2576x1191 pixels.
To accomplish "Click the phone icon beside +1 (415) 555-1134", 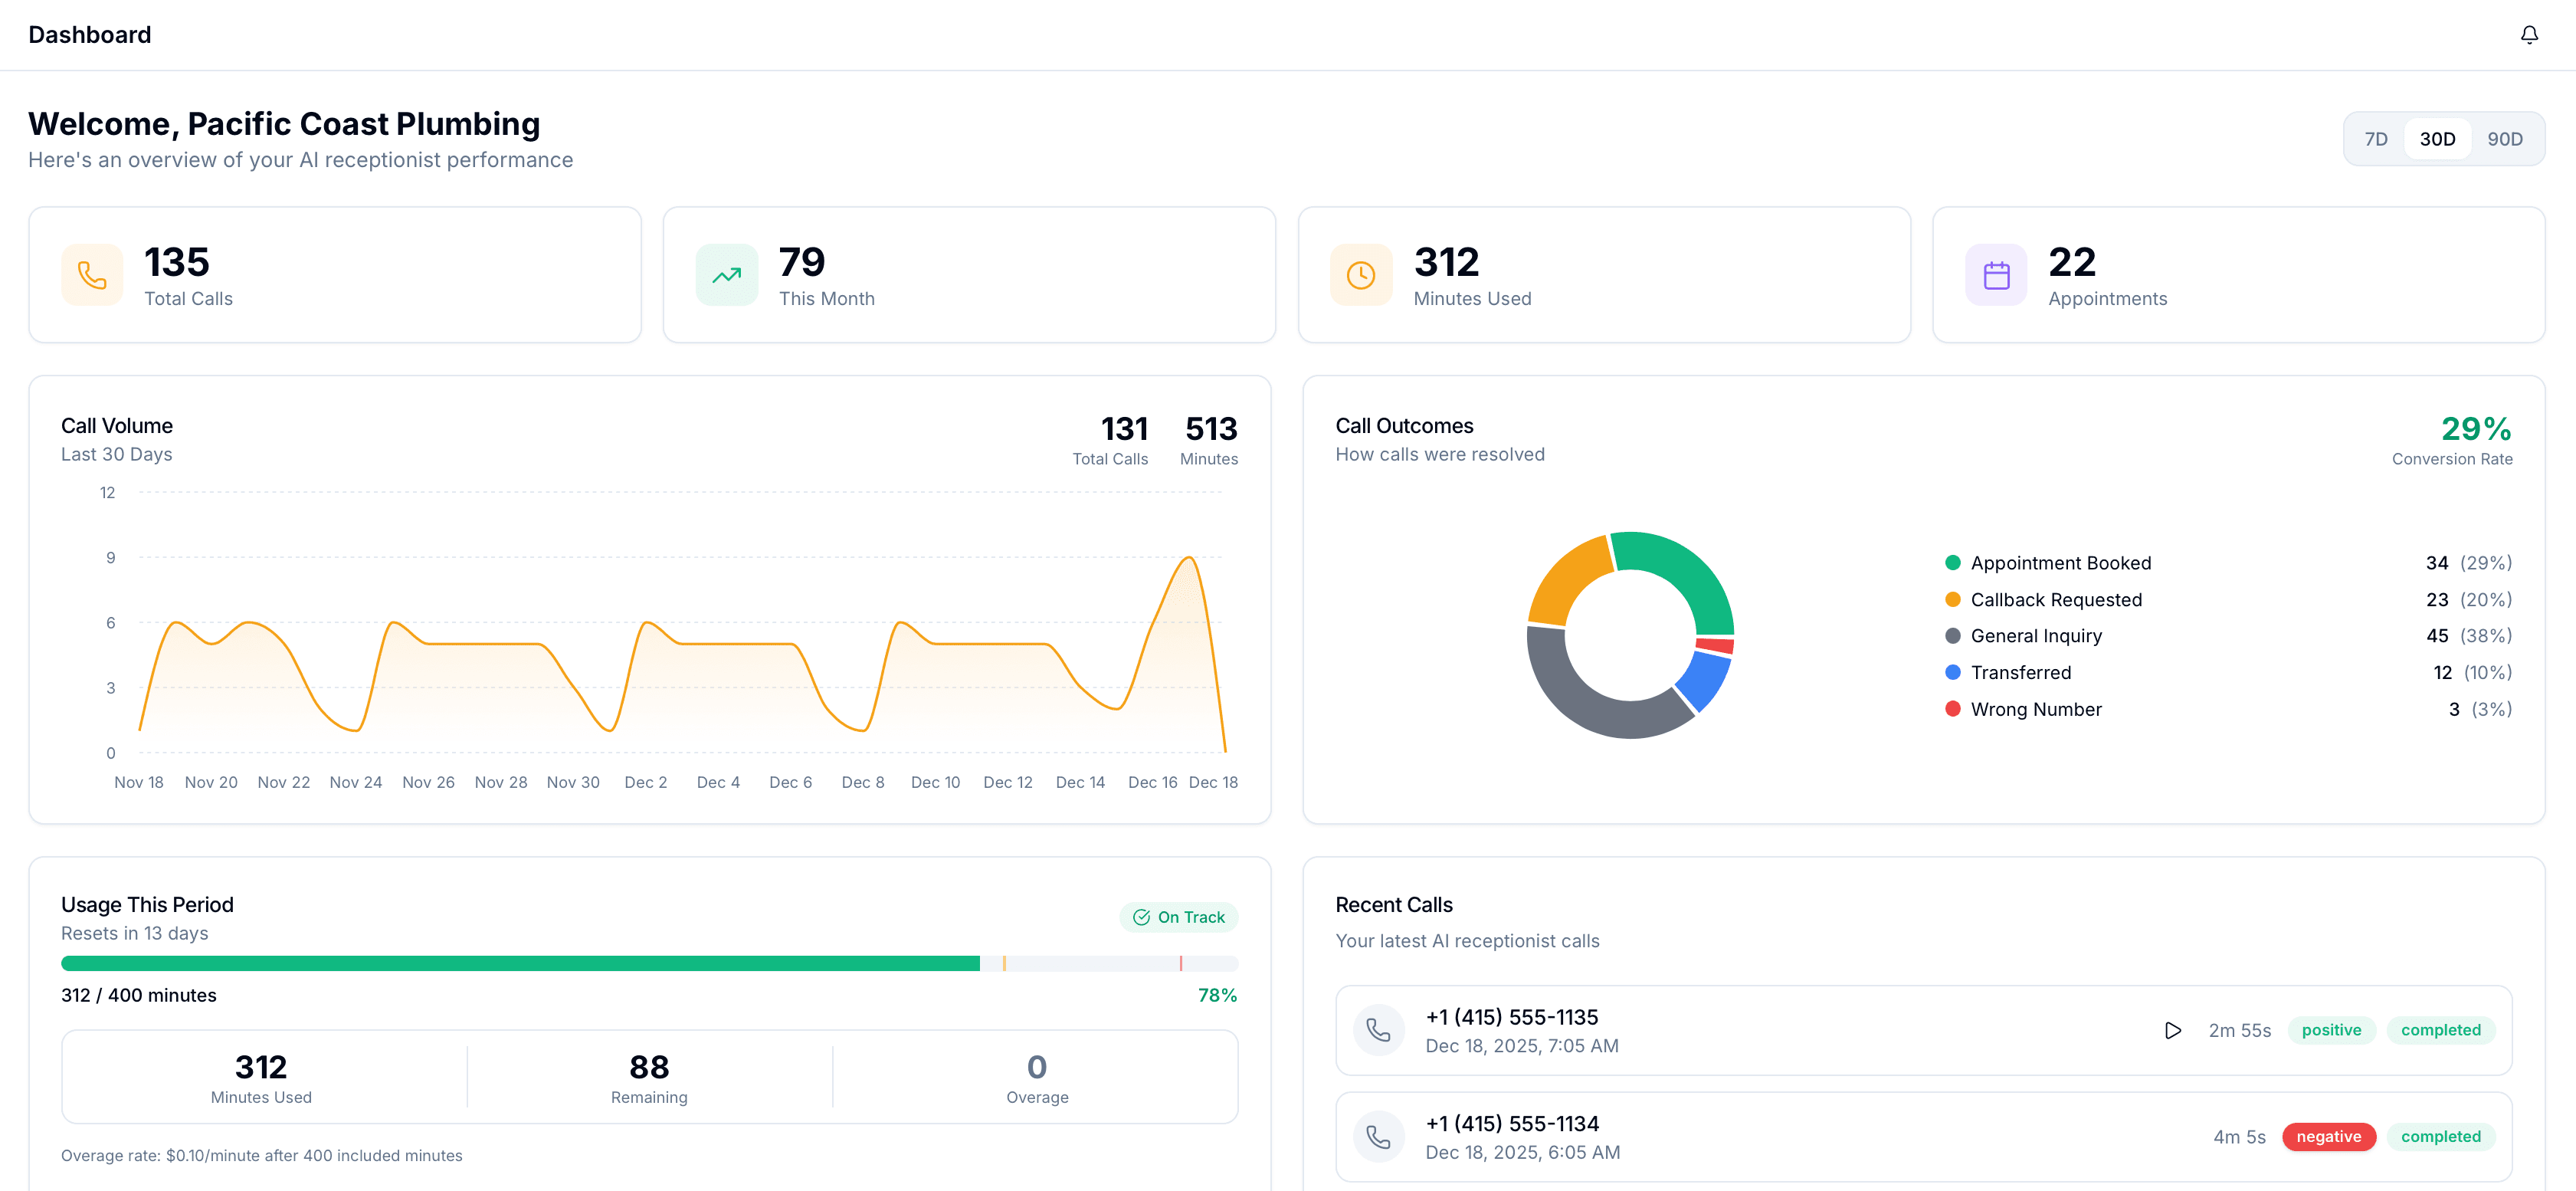I will point(1379,1137).
